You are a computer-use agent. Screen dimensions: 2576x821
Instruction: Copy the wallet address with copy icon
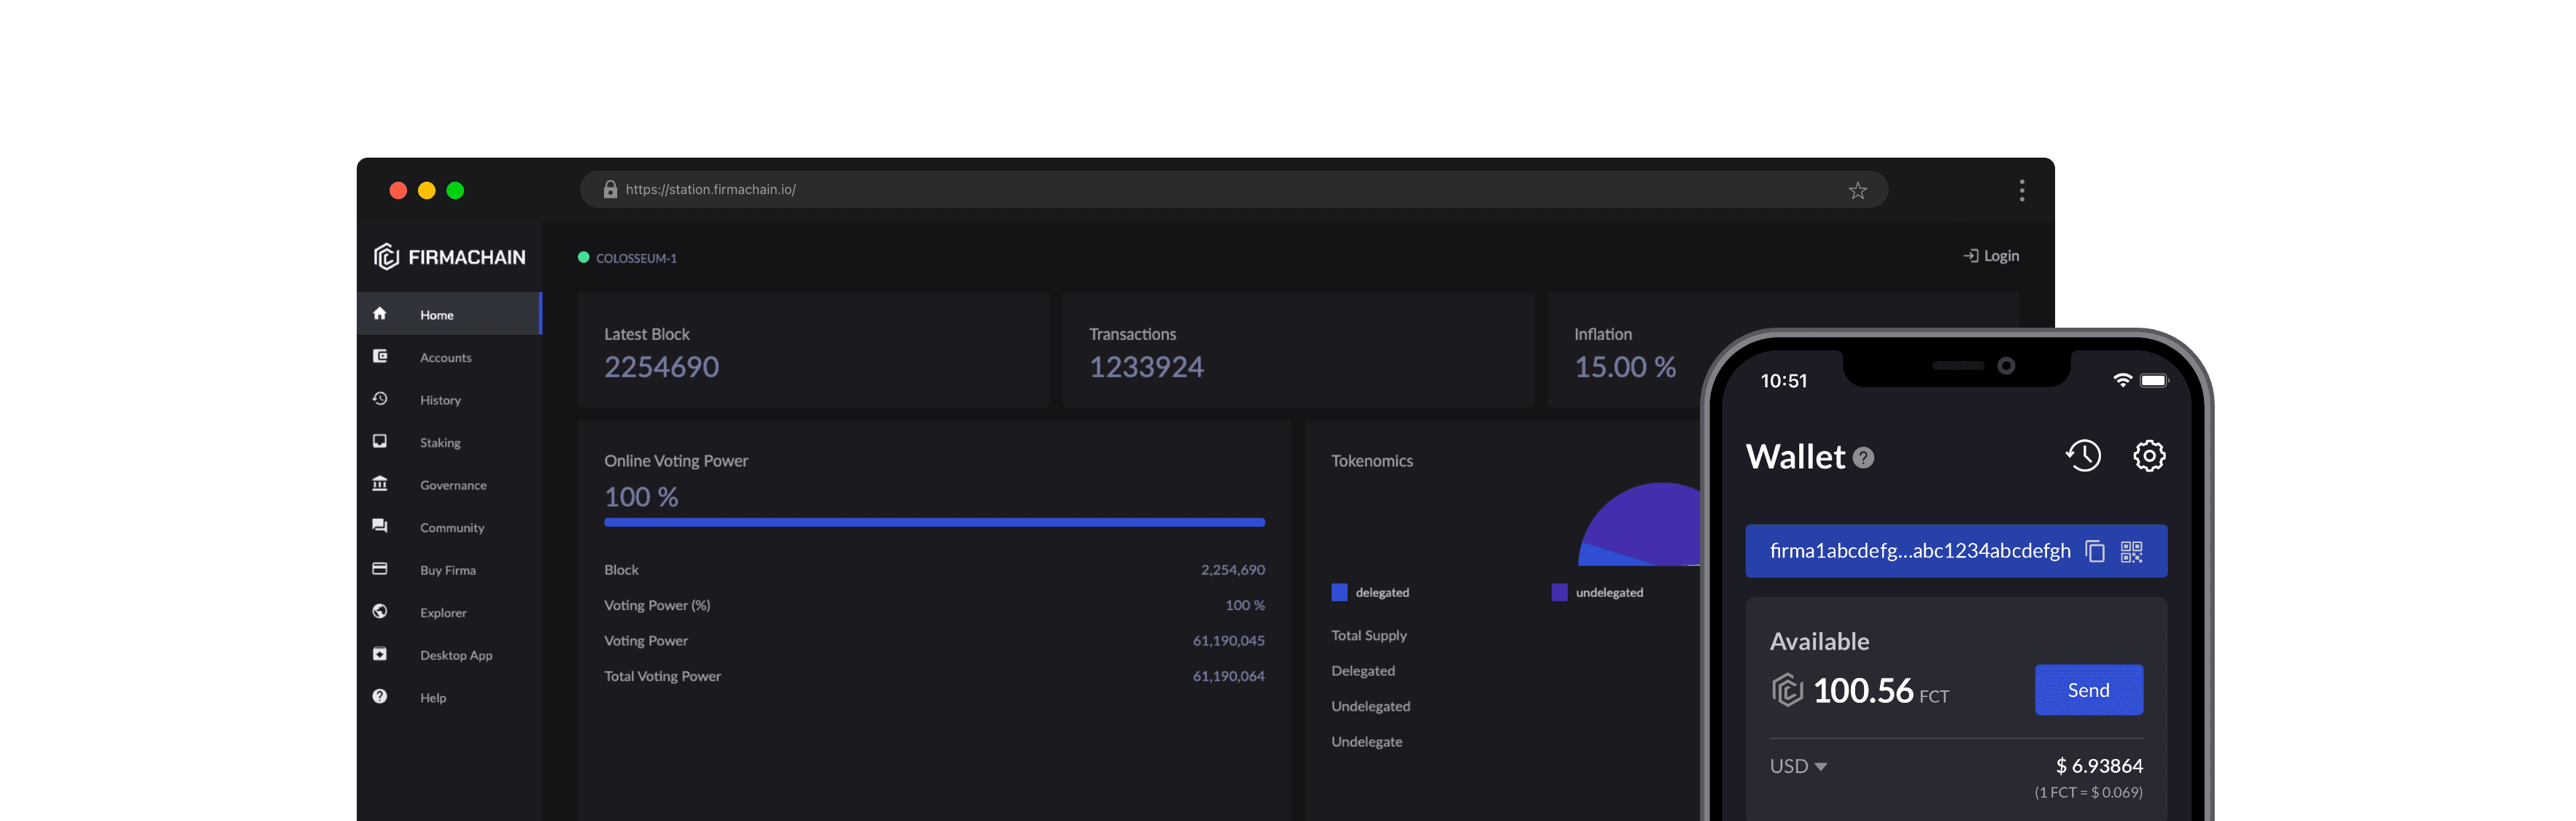point(2095,551)
